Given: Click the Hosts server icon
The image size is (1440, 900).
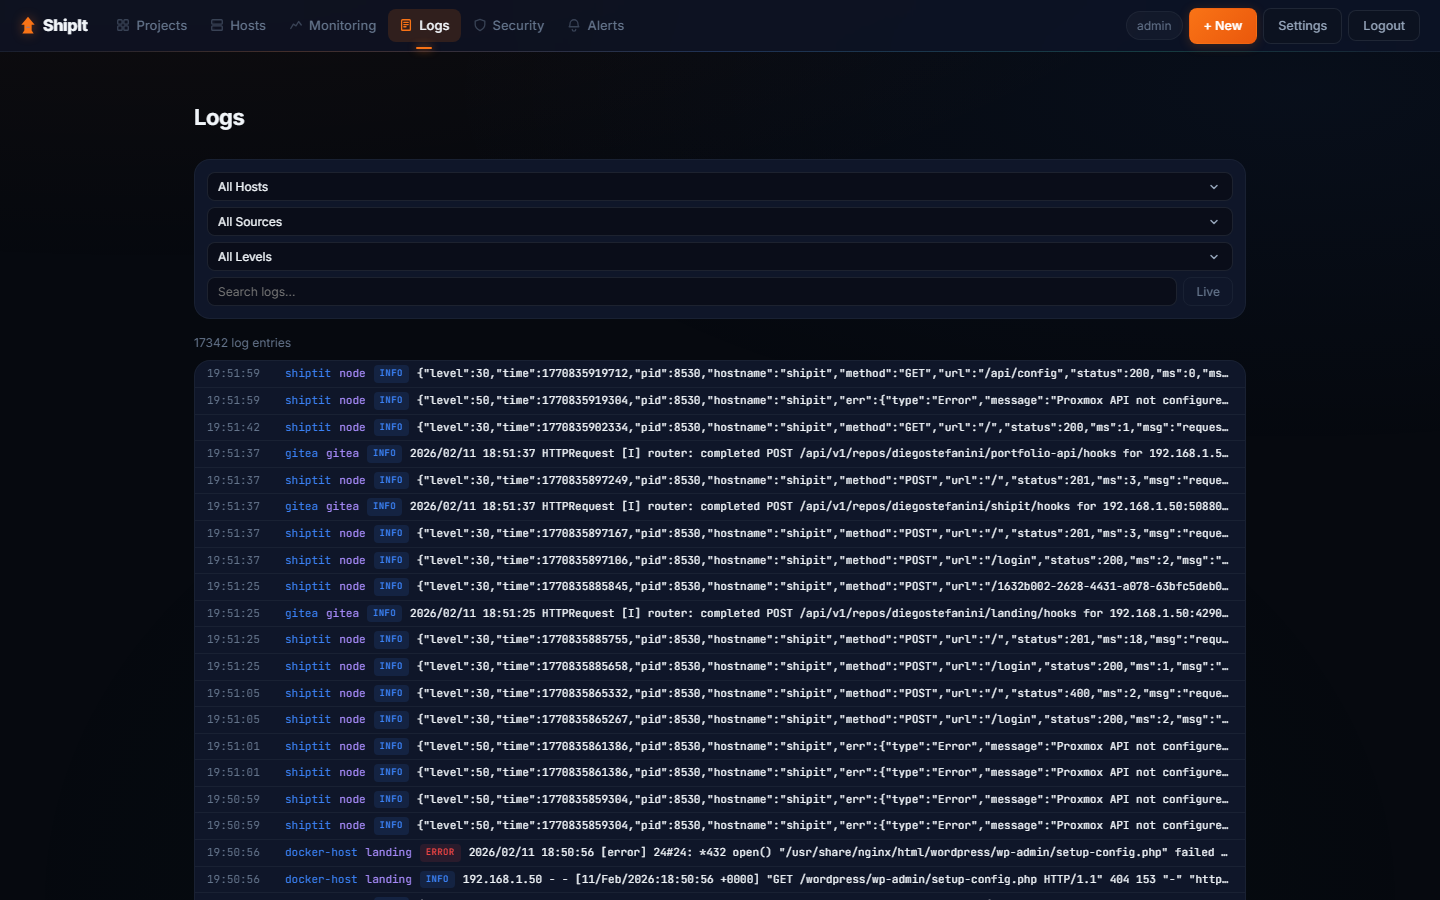Looking at the screenshot, I should pyautogui.click(x=217, y=26).
